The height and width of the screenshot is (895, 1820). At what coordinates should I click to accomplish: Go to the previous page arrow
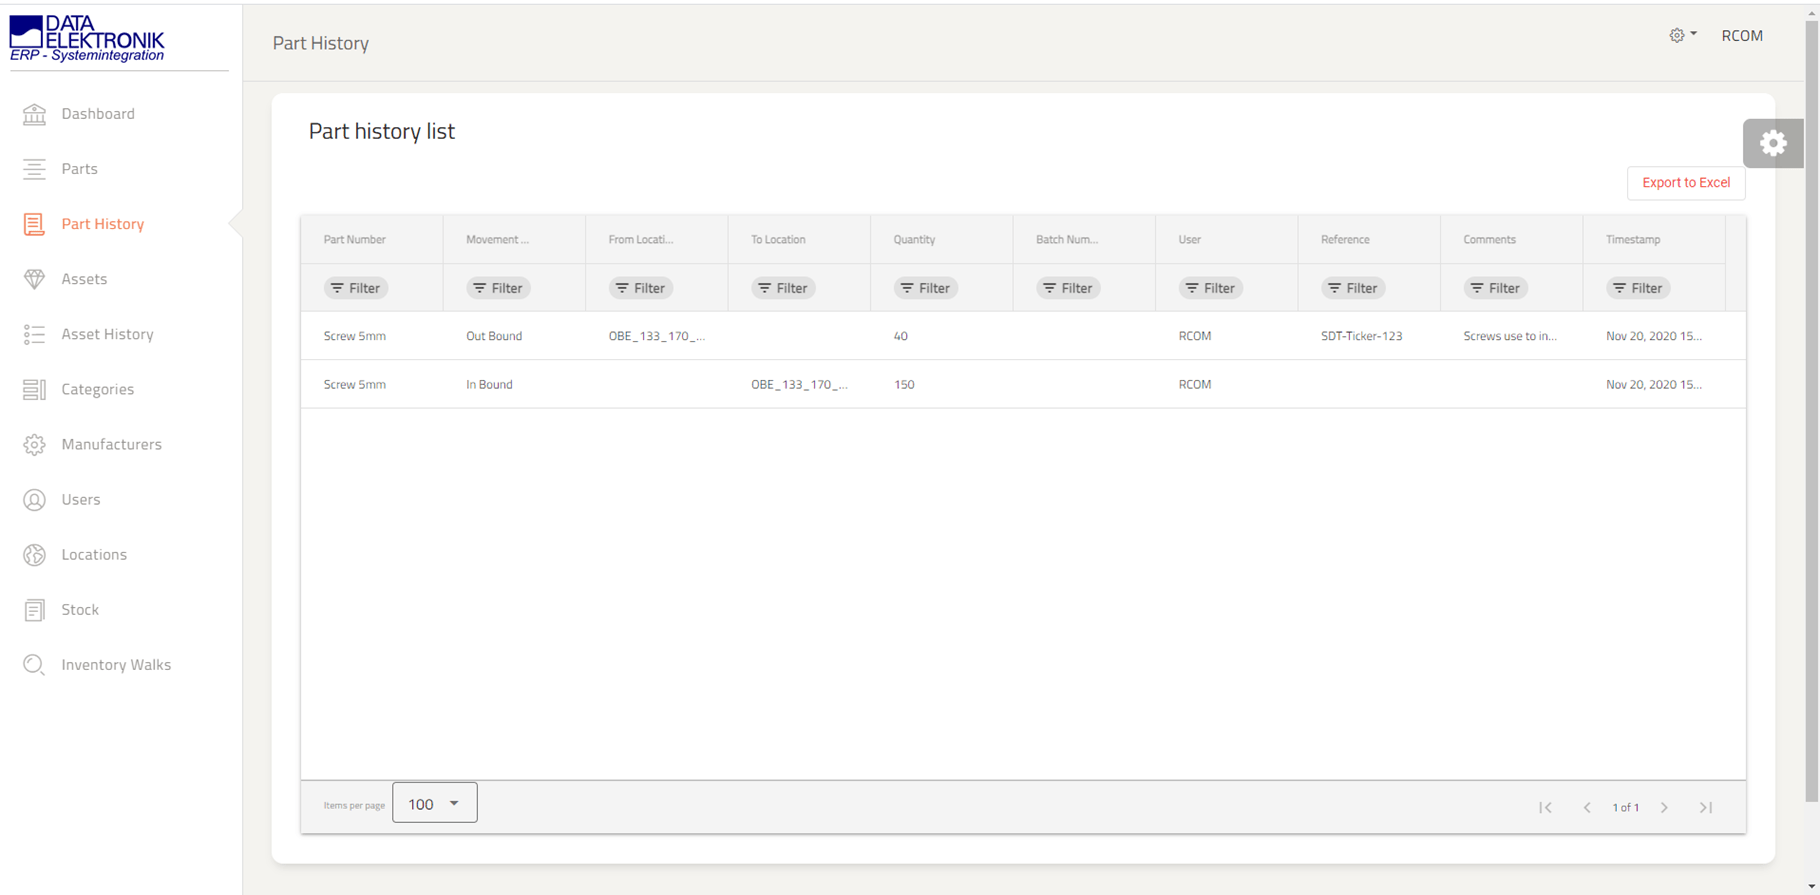click(1587, 807)
